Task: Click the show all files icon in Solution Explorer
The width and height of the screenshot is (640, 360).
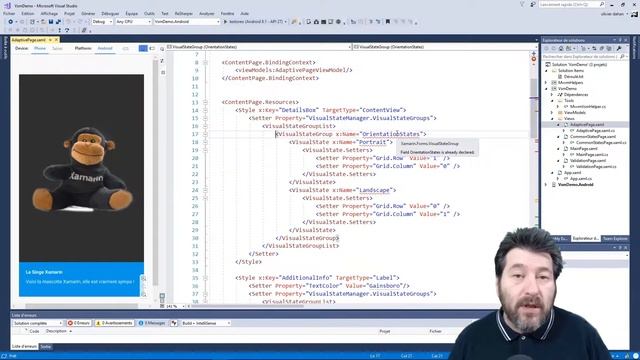Action: click(609, 49)
